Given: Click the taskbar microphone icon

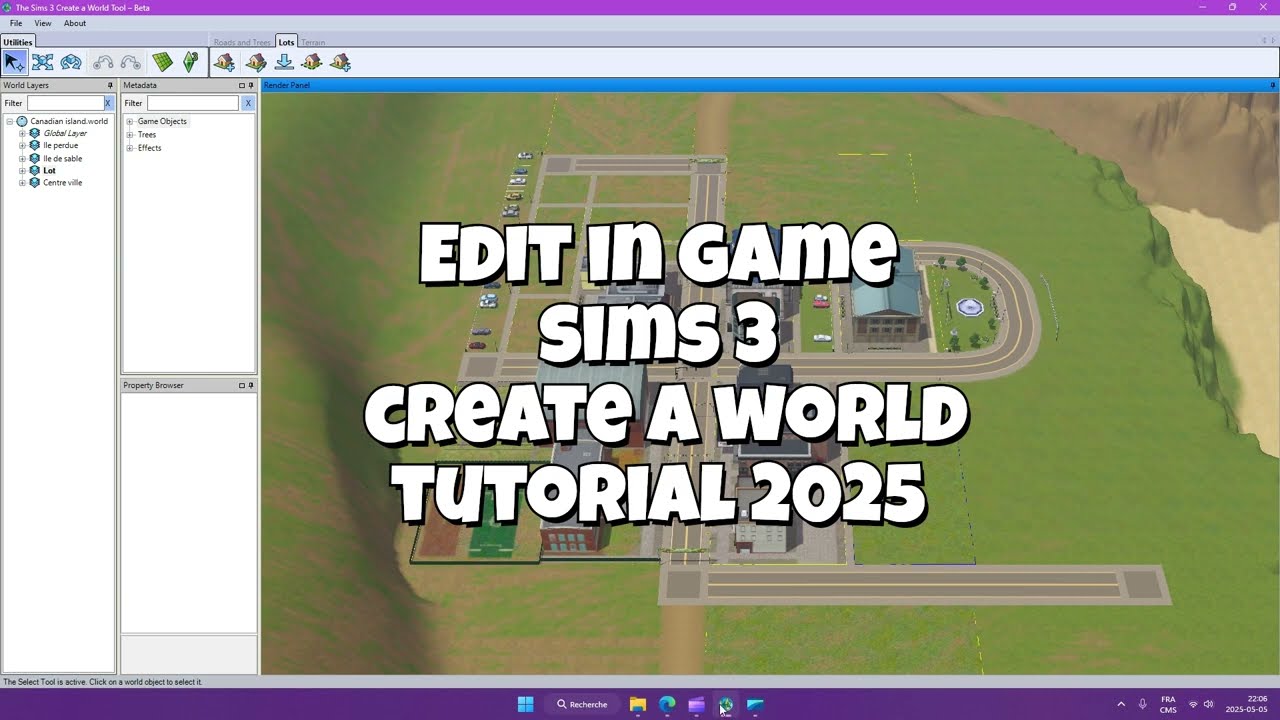Looking at the screenshot, I should click(1142, 704).
